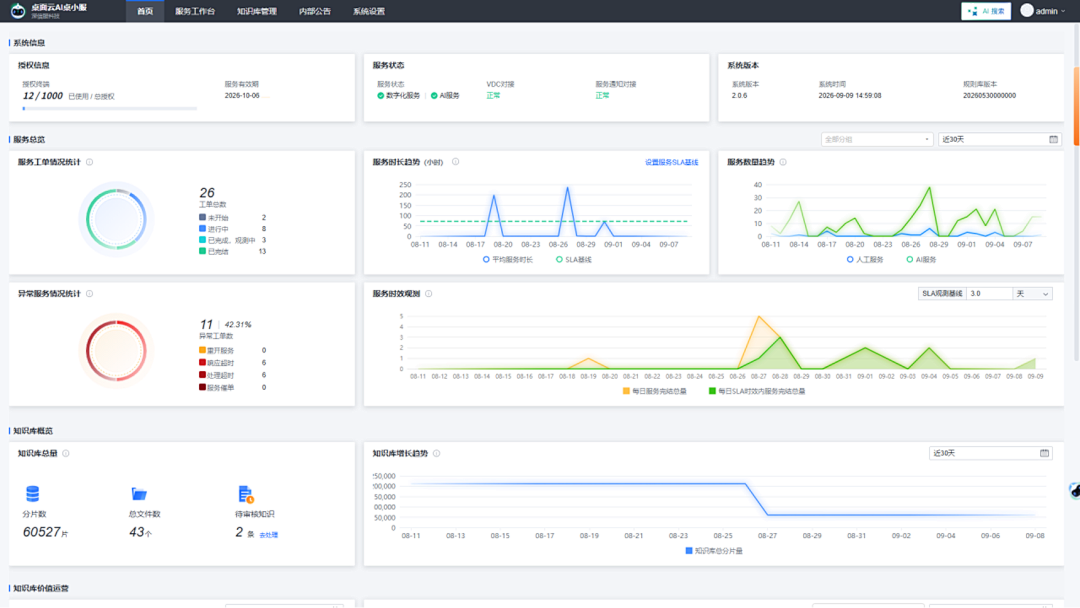Show info icon next to 服务时长趋势
Screen dimensions: 1080x608
(455, 163)
